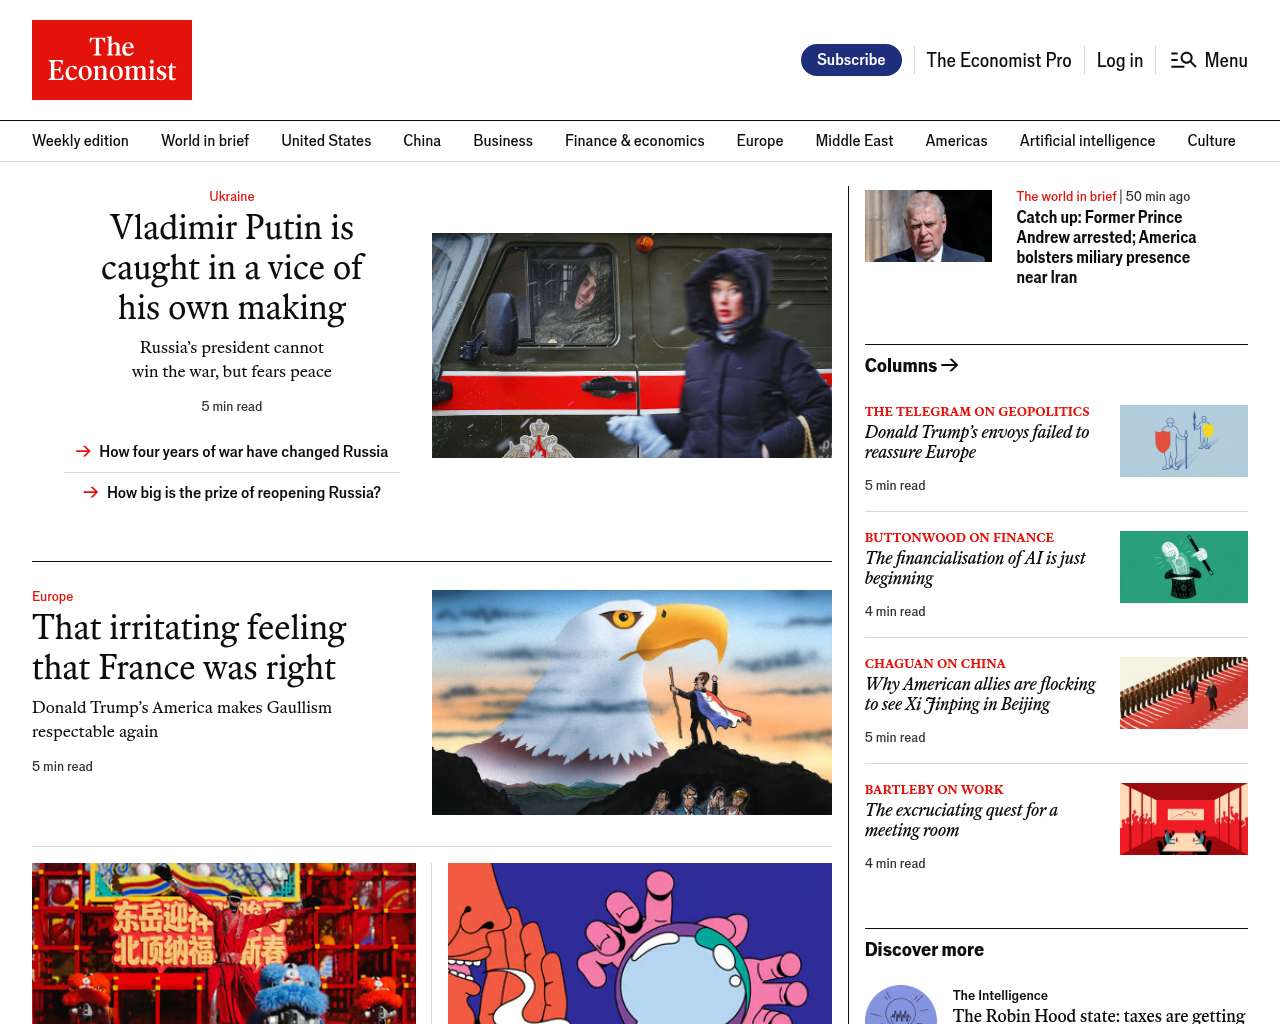The image size is (1280, 1024).
Task: Select Europe in the navigation bar
Action: 760,141
